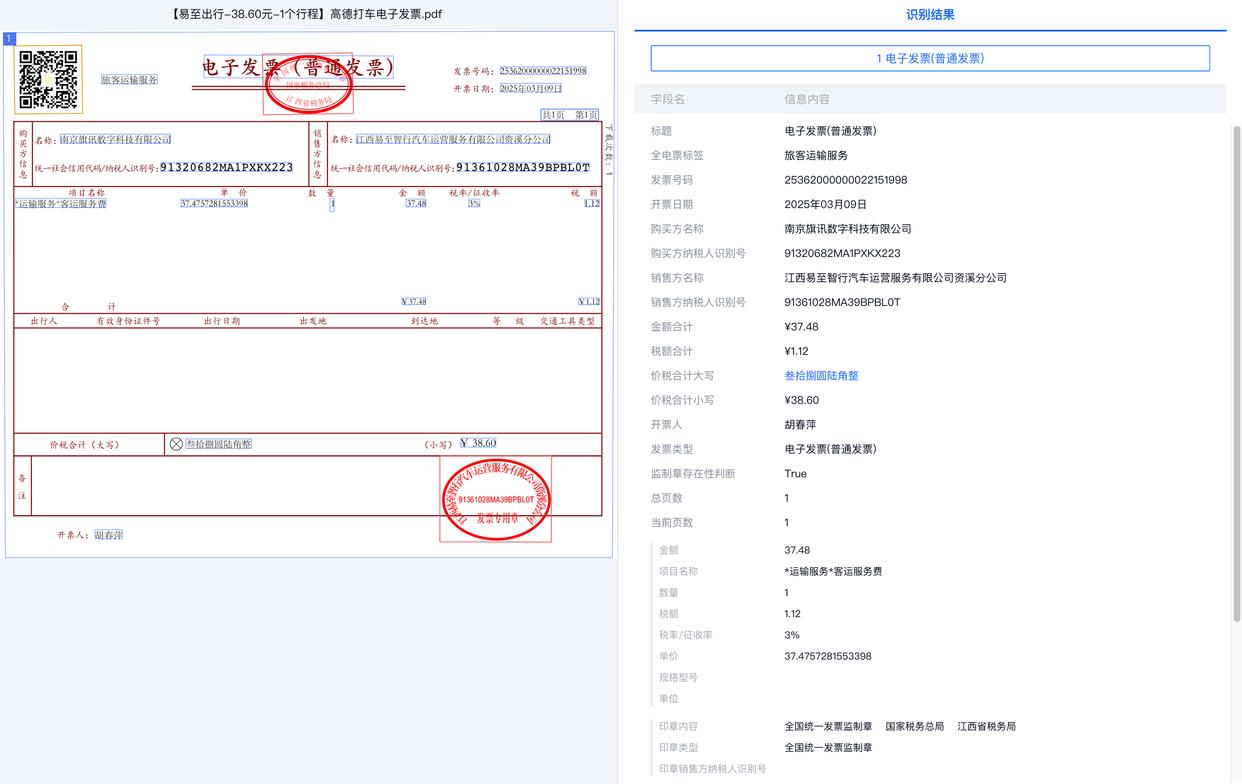This screenshot has width=1242, height=784.
Task: Click the 监制章存在性判断 field name
Action: pyautogui.click(x=693, y=474)
